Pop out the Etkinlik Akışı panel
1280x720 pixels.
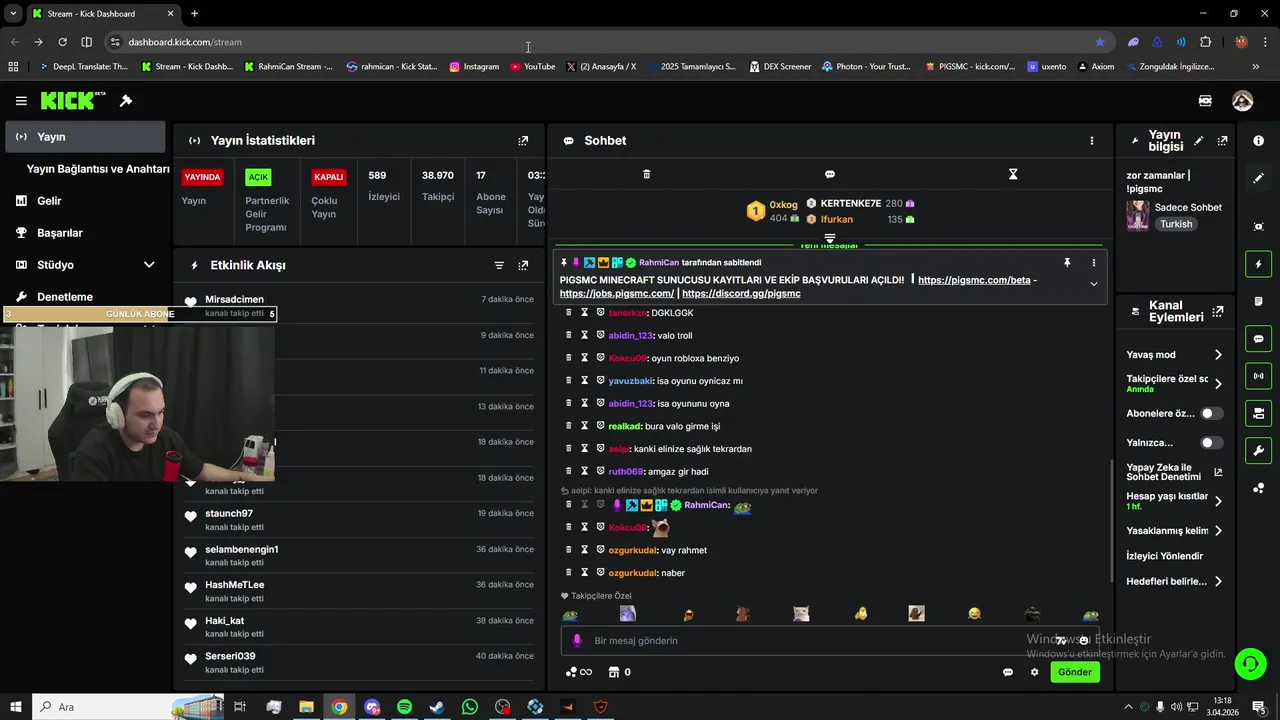523,265
